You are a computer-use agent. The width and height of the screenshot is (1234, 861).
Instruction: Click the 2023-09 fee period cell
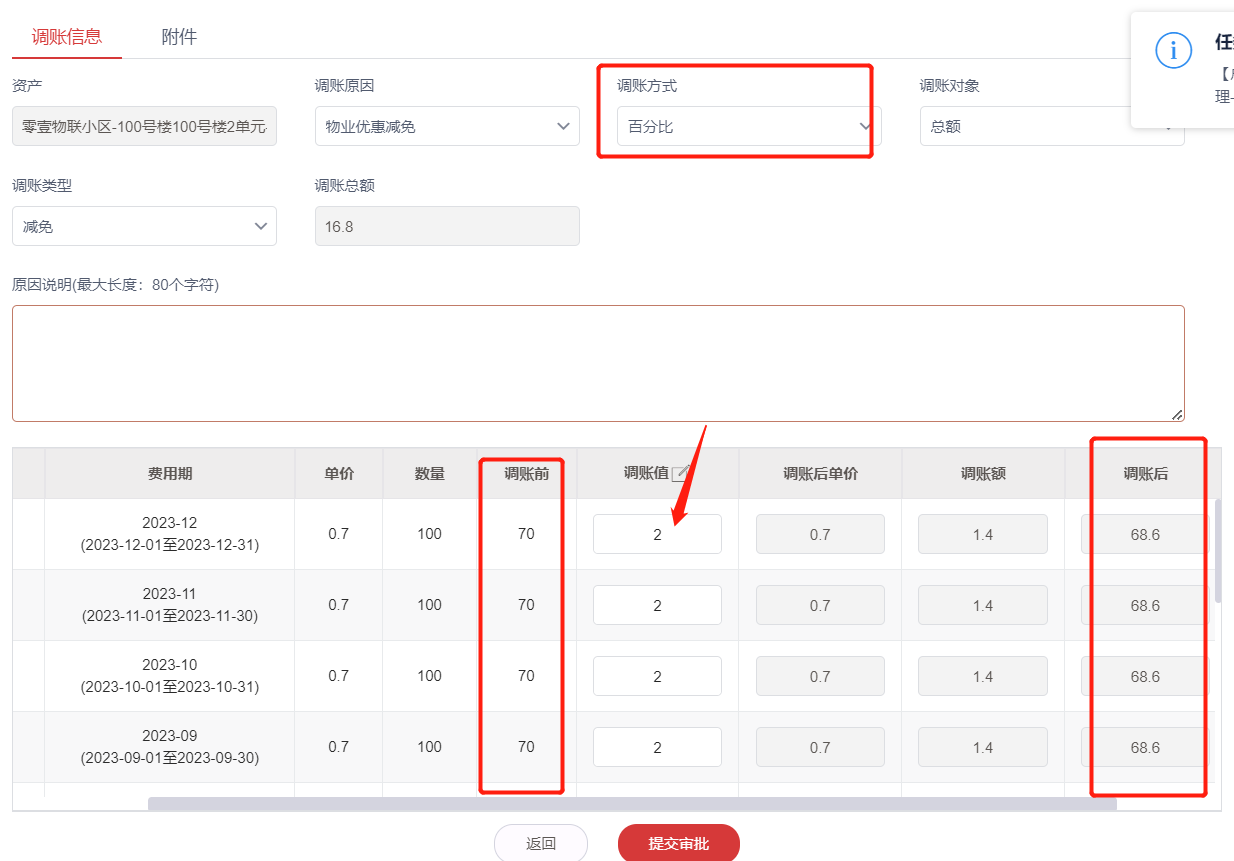click(170, 747)
